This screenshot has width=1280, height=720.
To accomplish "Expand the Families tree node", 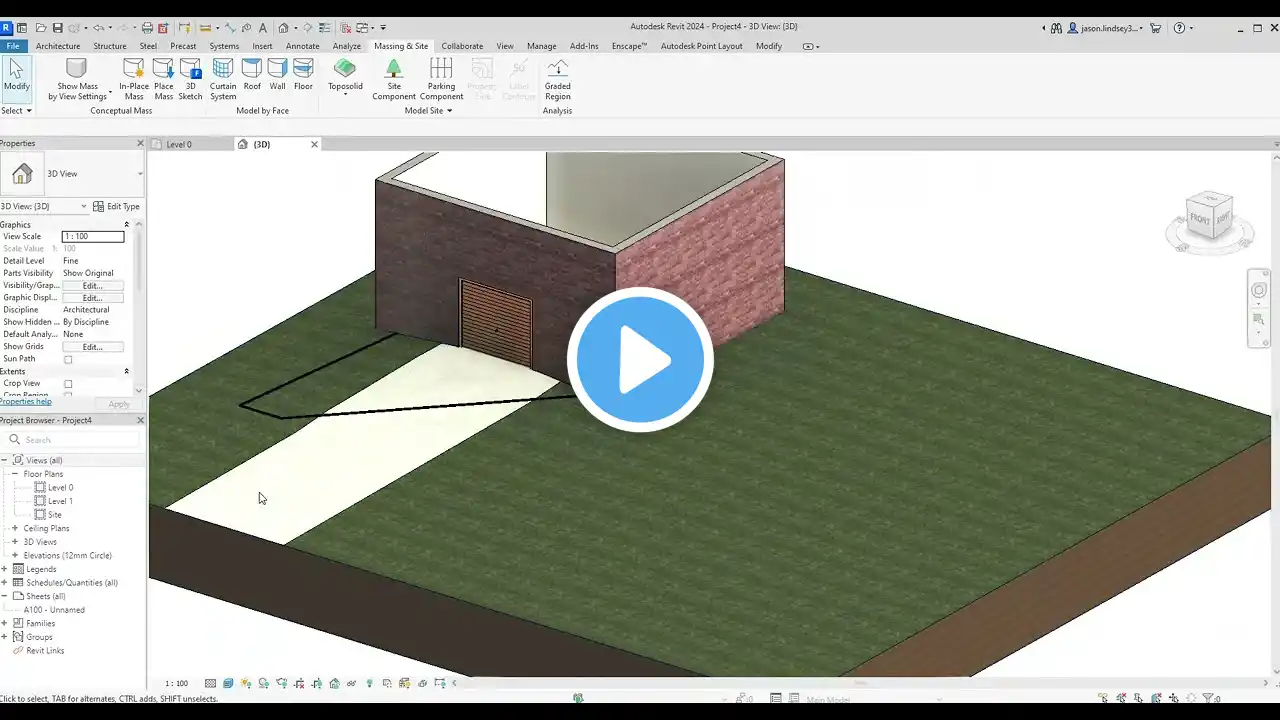I will [4, 623].
